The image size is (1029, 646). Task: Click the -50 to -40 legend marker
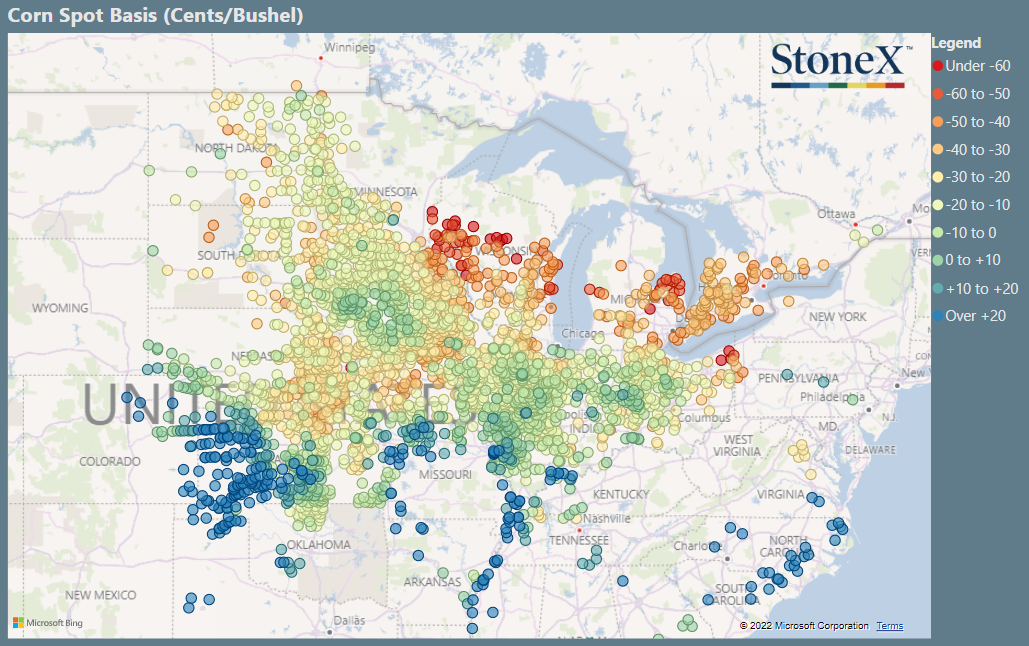coord(938,121)
